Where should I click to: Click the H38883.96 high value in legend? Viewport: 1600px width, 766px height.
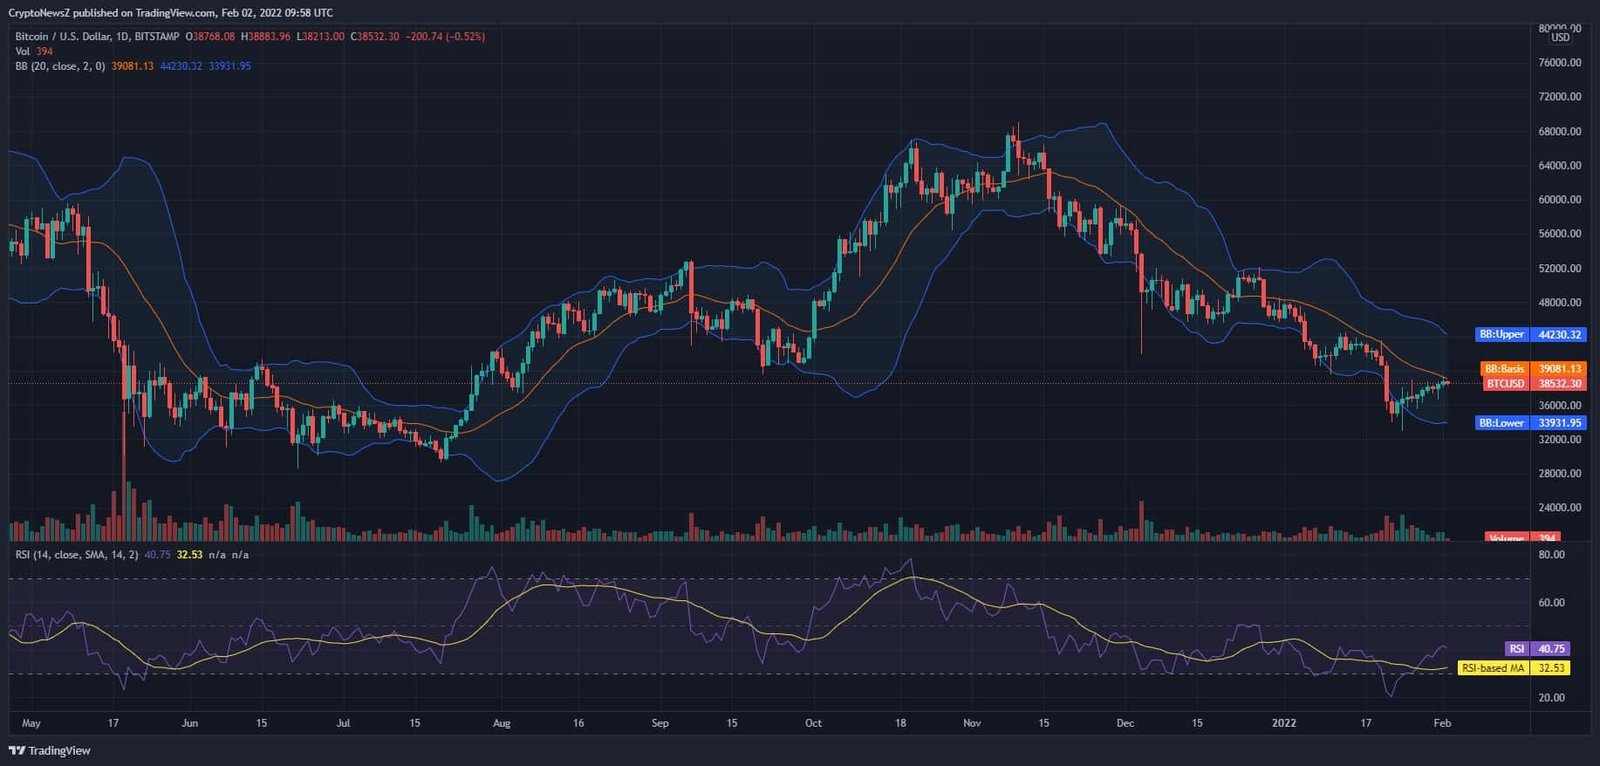pyautogui.click(x=265, y=36)
